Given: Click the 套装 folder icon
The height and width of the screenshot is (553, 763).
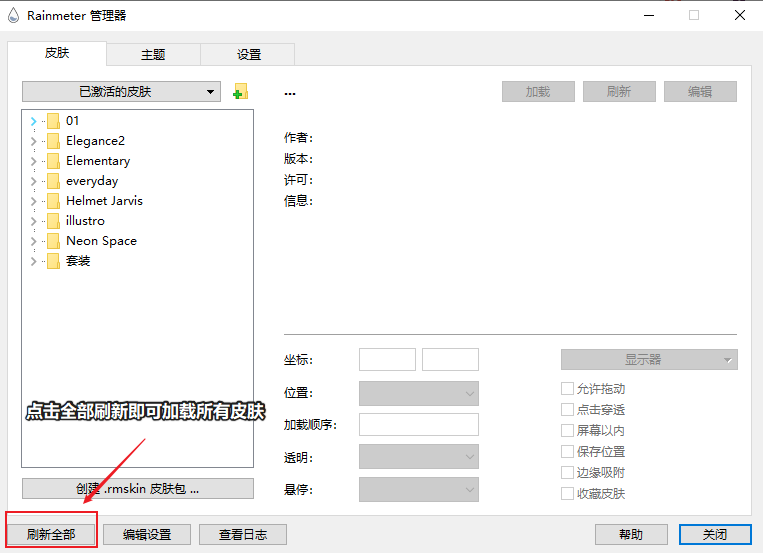Looking at the screenshot, I should pos(54,261).
